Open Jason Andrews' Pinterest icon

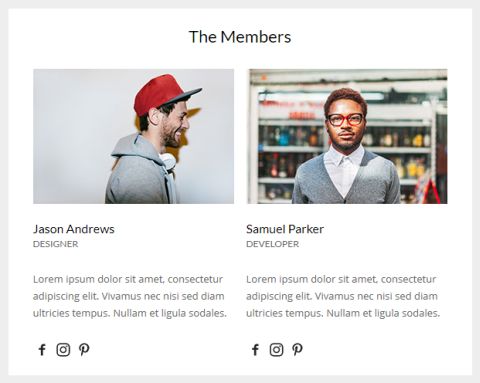point(84,350)
